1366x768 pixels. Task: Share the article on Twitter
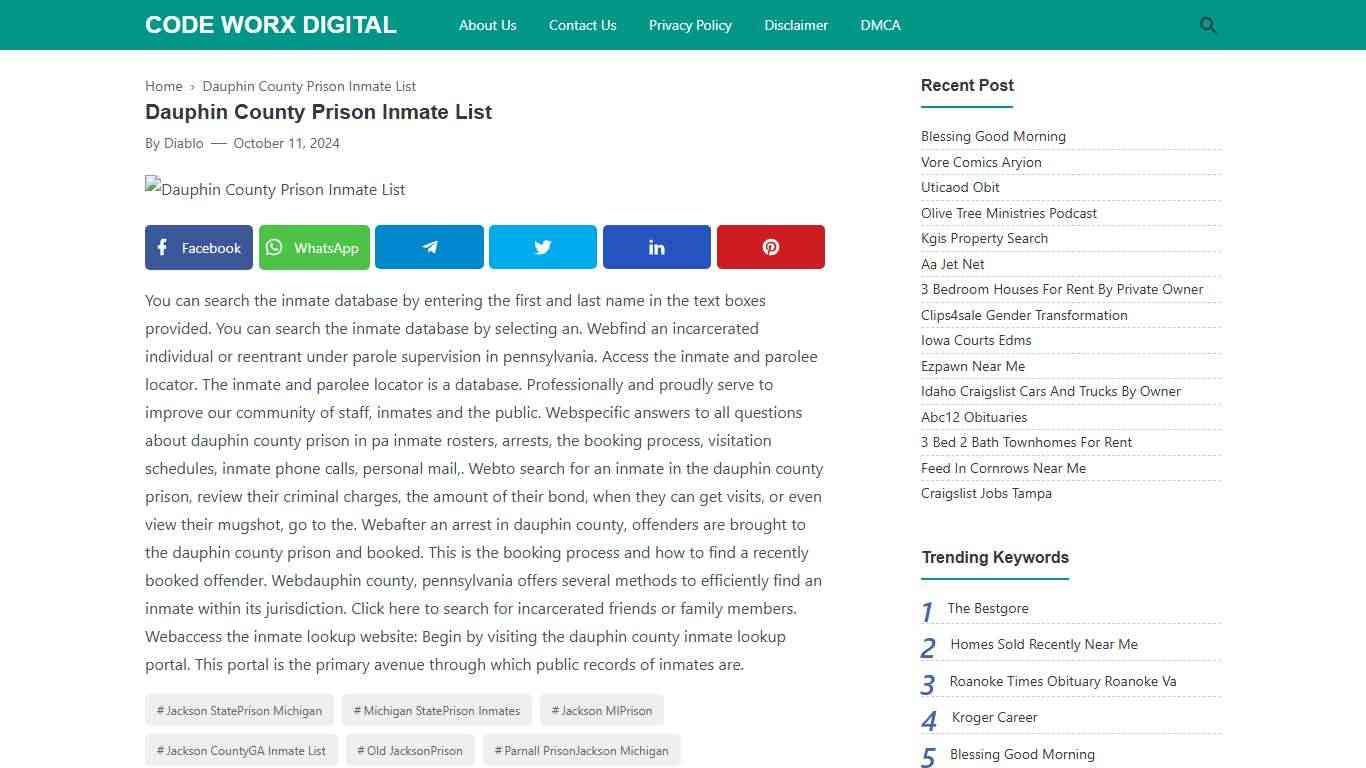point(542,247)
